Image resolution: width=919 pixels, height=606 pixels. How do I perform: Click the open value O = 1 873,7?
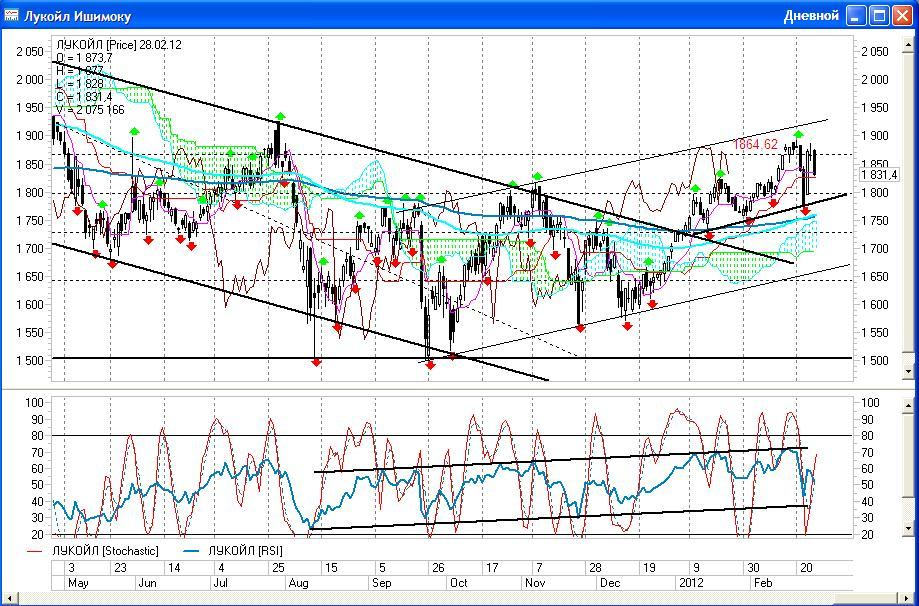tap(84, 57)
